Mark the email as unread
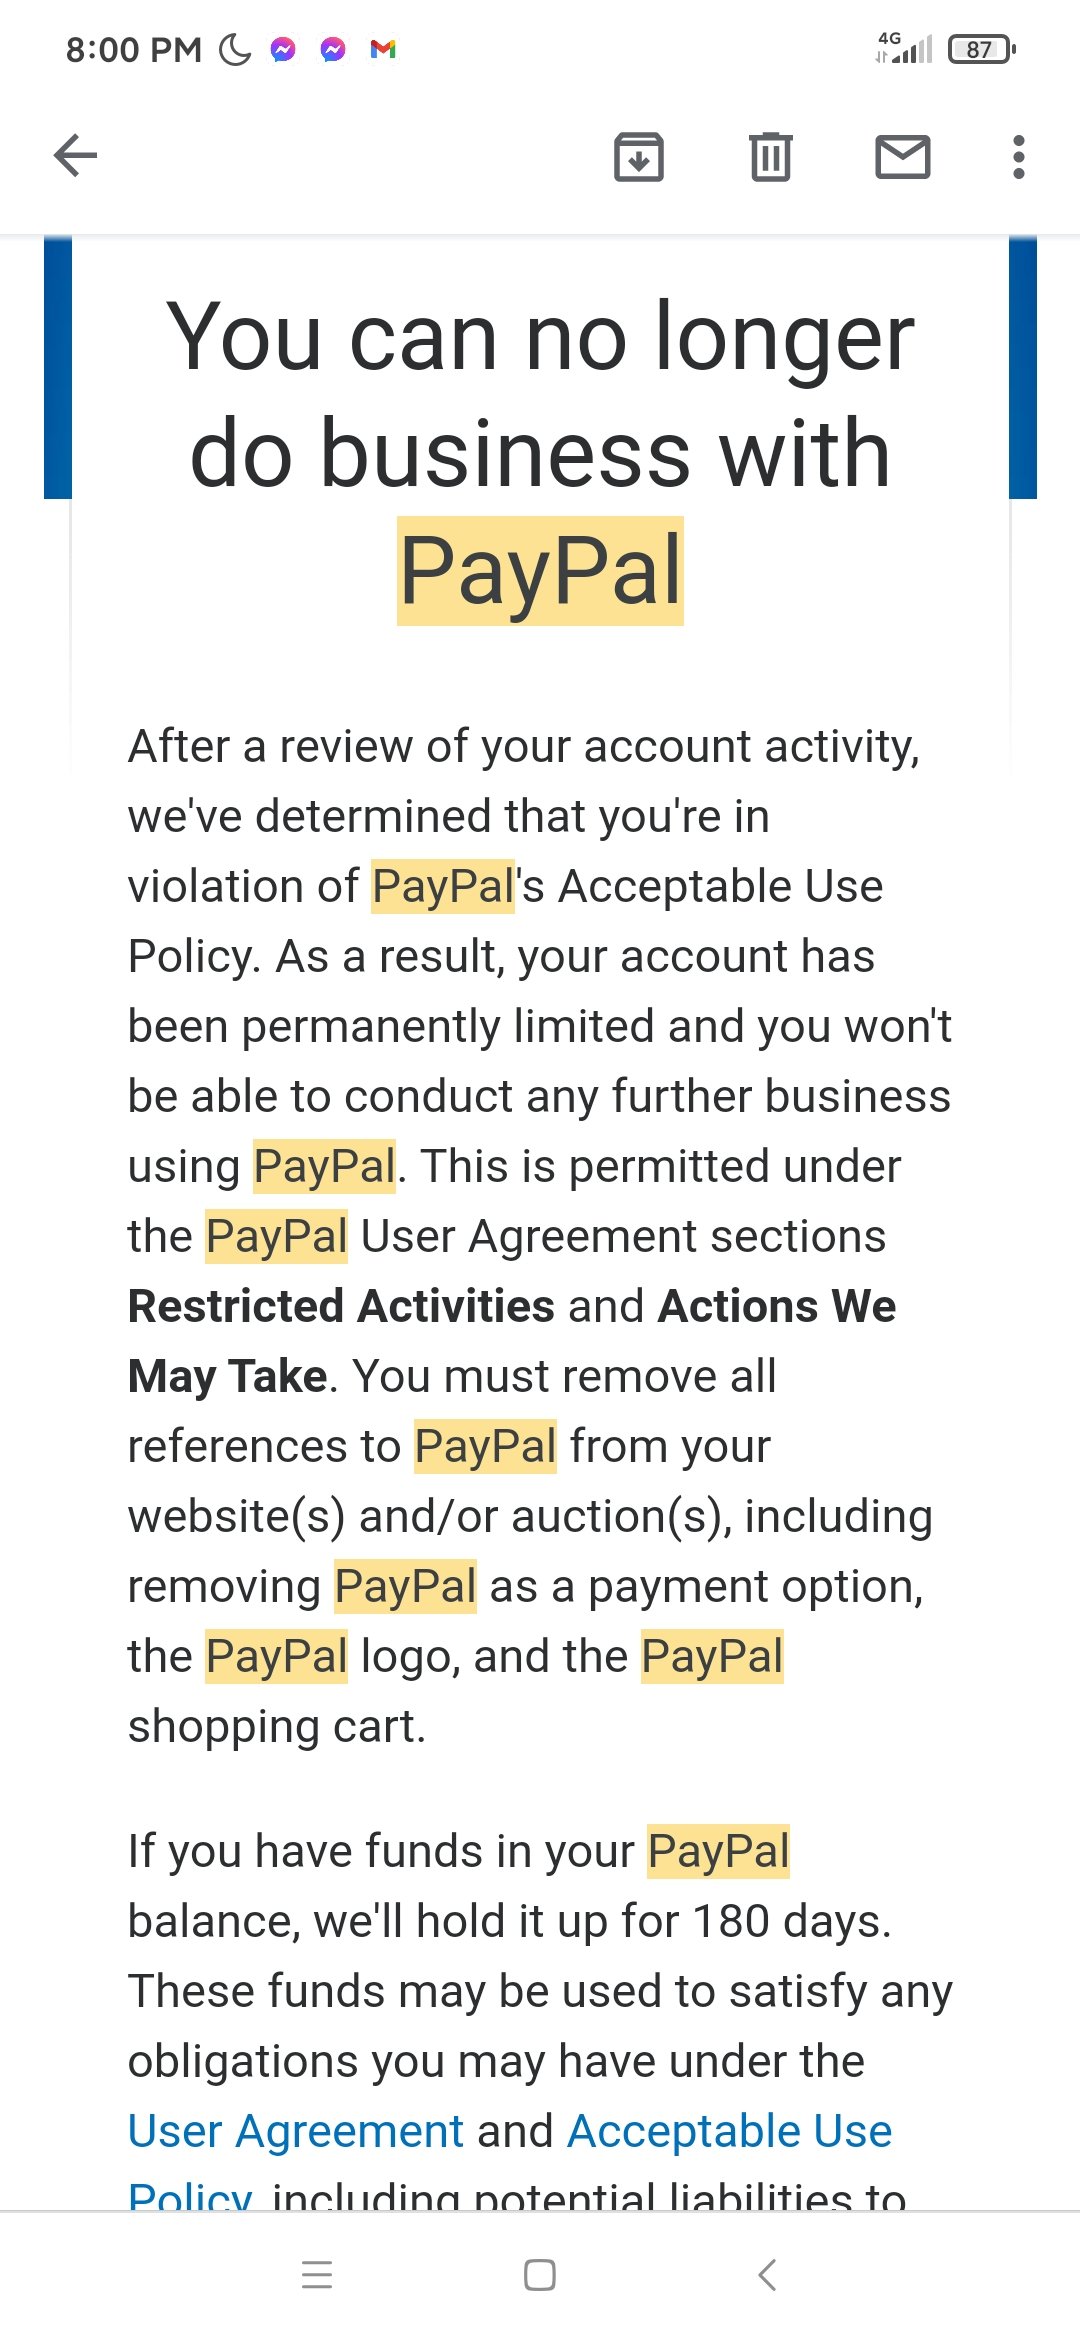 click(x=902, y=157)
